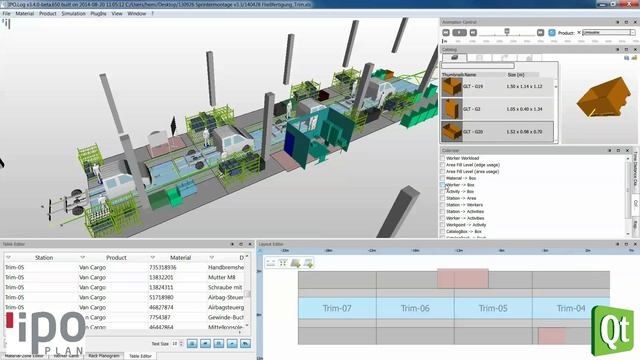Viewport: 640px width, 360px height.
Task: Click the play/pause animation button
Action: tap(459, 32)
